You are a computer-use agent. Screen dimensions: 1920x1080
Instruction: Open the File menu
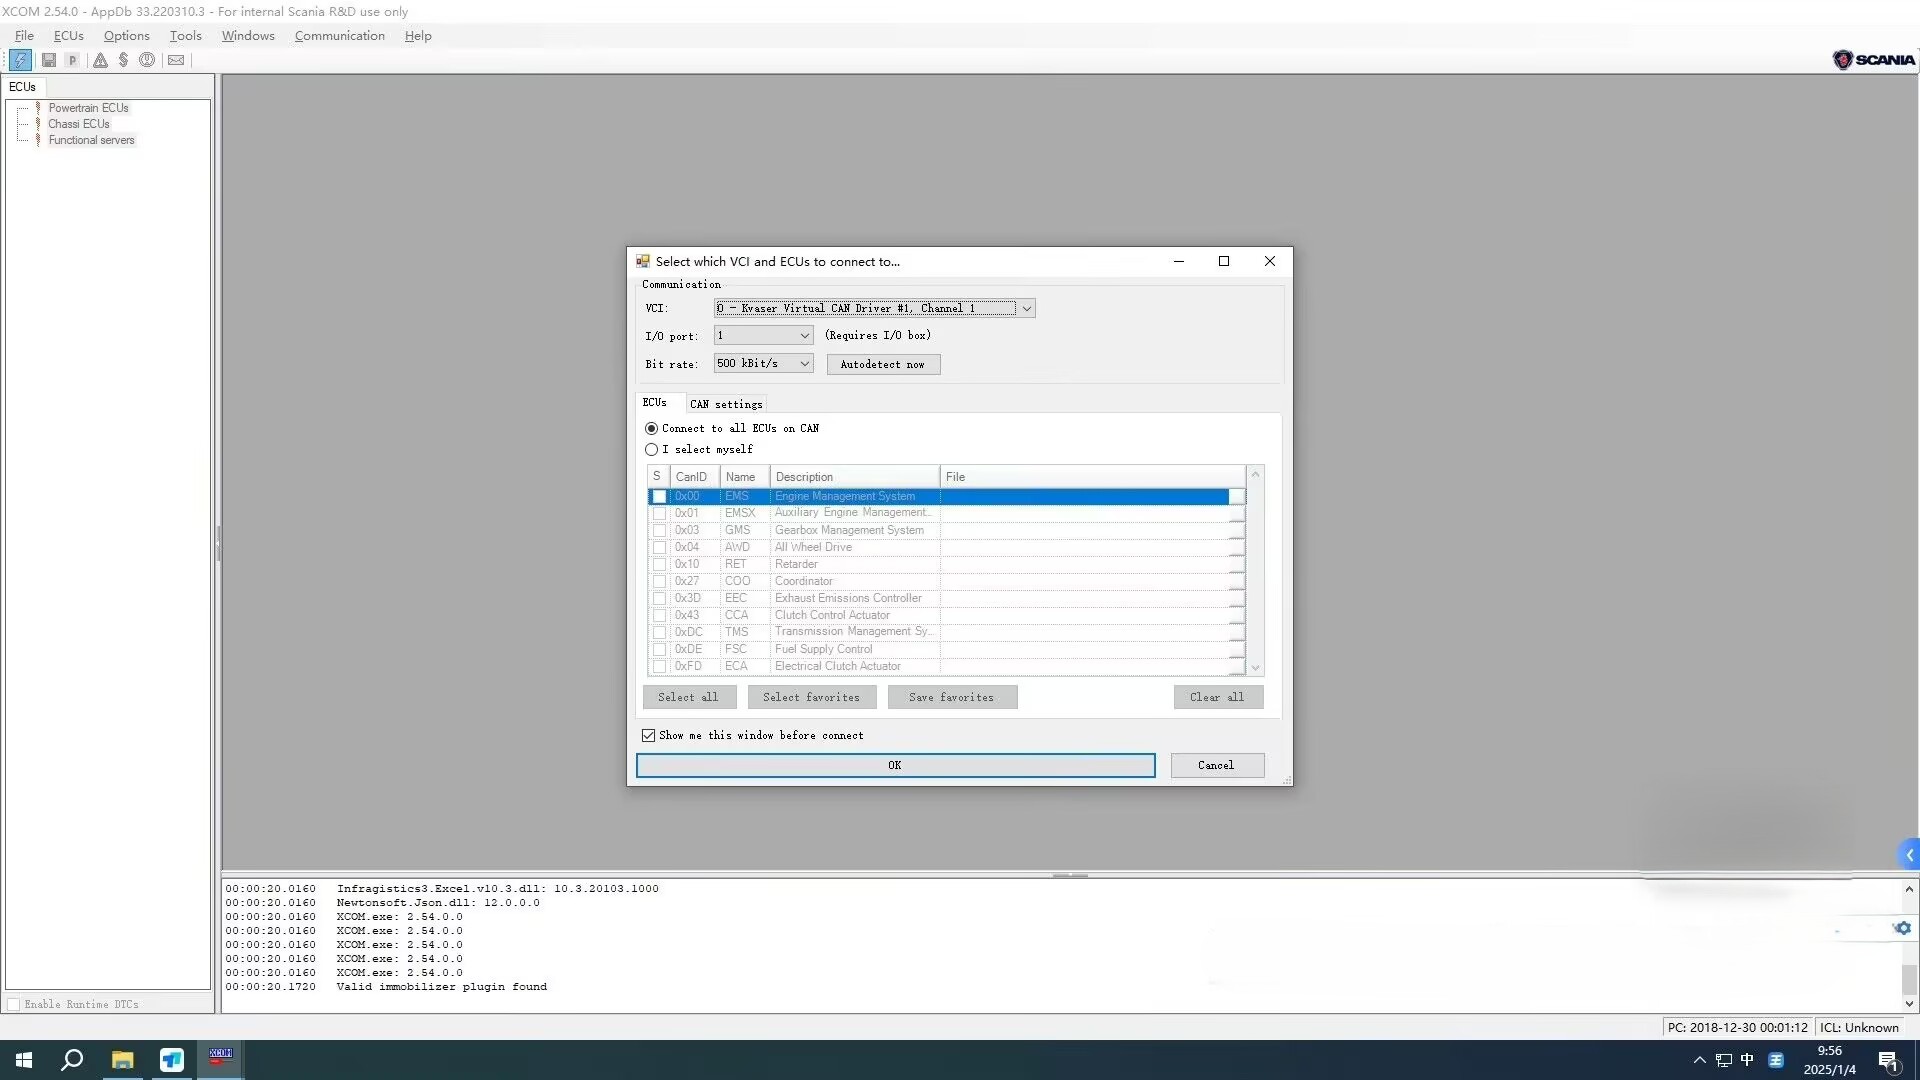click(x=24, y=36)
